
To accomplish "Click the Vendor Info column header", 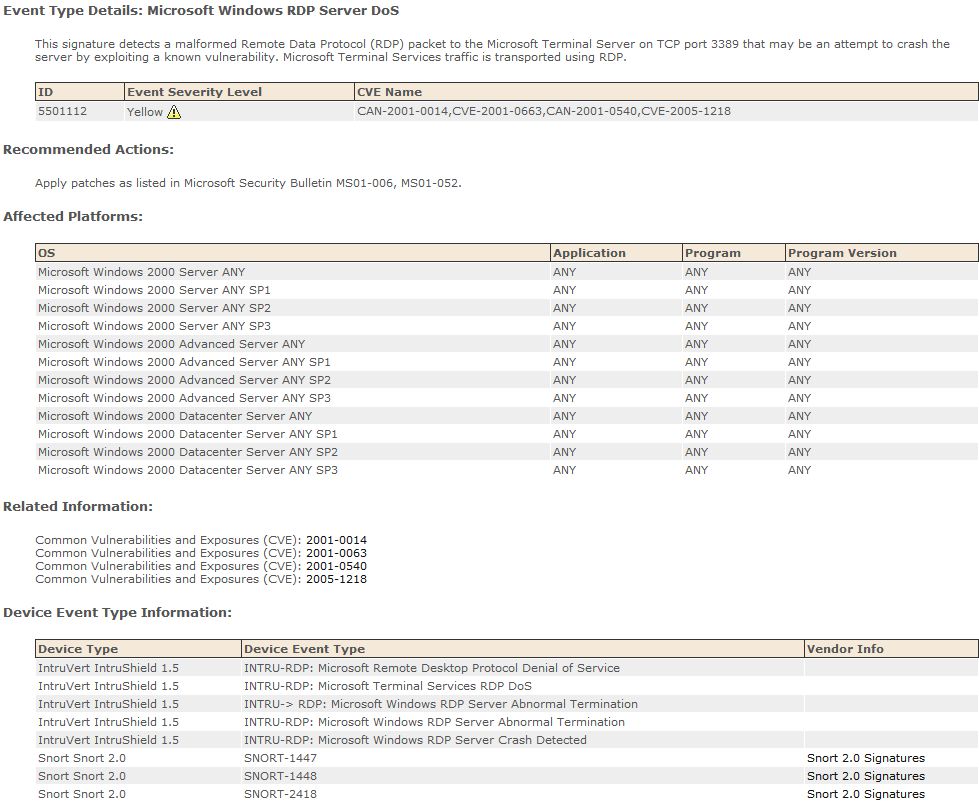I will point(891,648).
